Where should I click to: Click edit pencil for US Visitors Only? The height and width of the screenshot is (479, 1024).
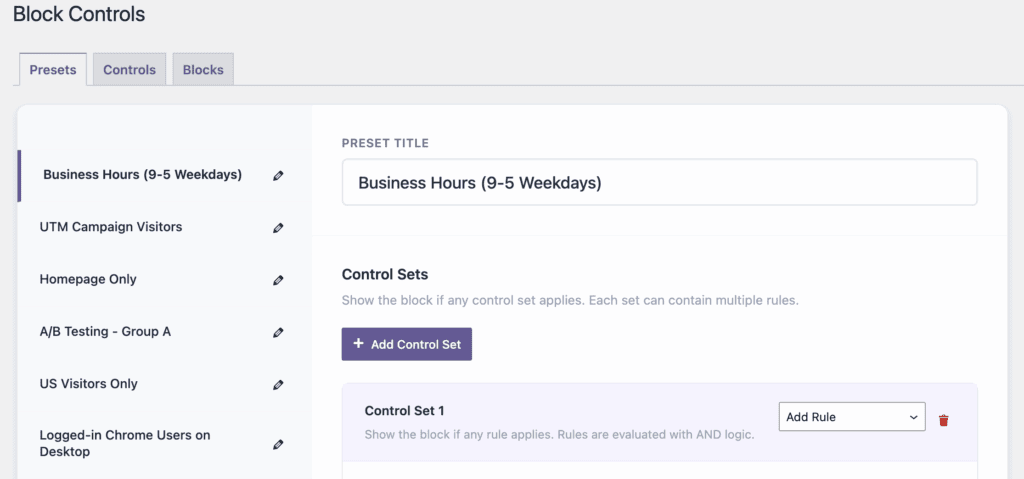pos(278,384)
